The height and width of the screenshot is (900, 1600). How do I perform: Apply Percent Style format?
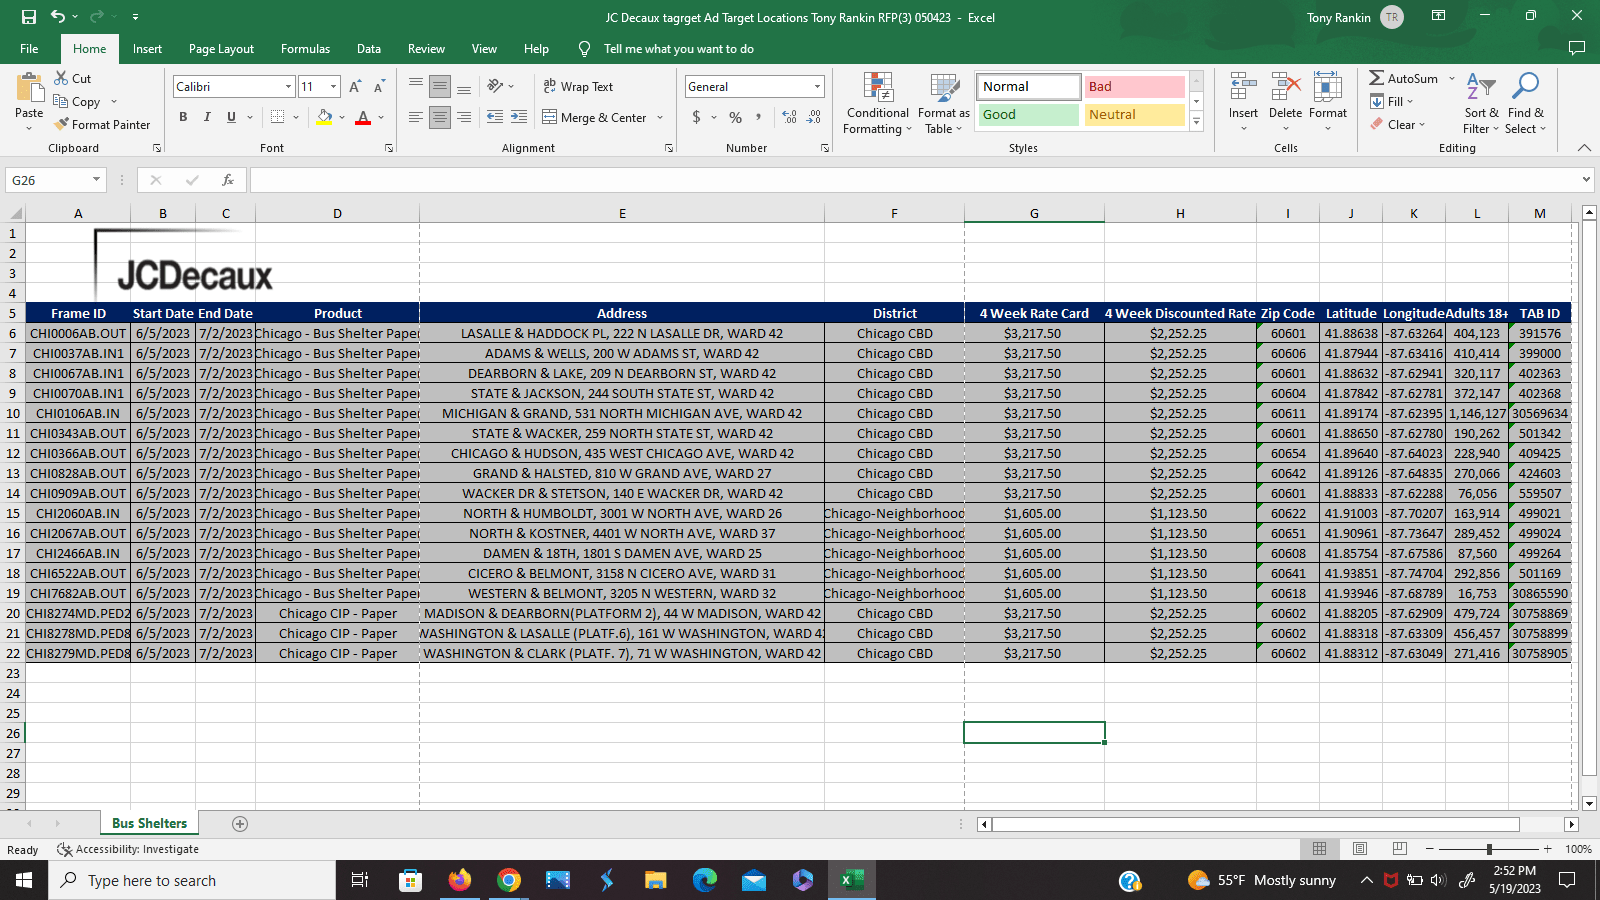736,117
